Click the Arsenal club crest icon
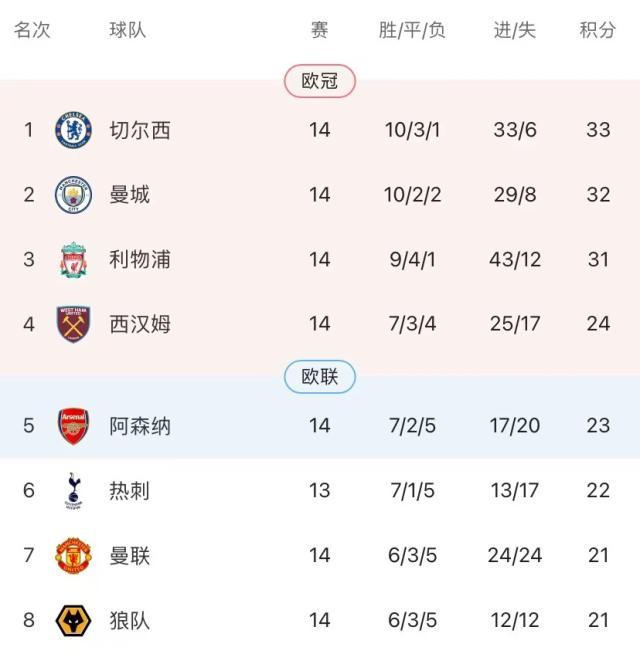 [x=73, y=426]
